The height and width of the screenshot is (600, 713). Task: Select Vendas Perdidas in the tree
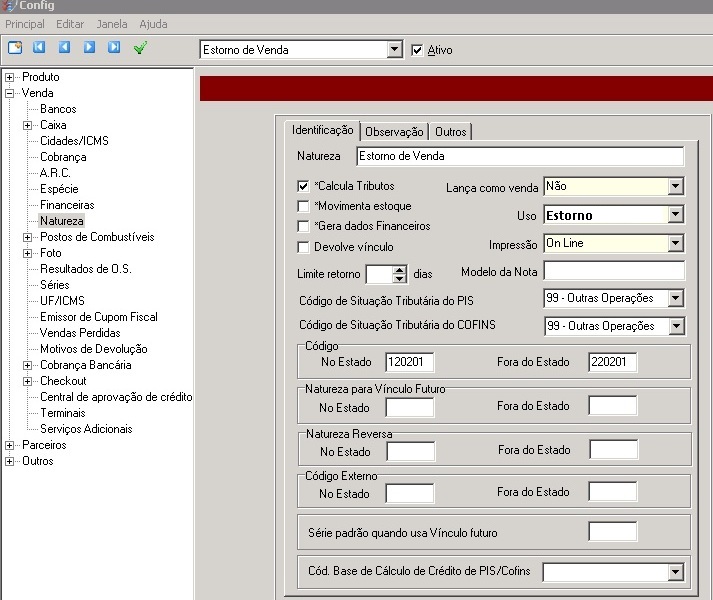point(80,333)
